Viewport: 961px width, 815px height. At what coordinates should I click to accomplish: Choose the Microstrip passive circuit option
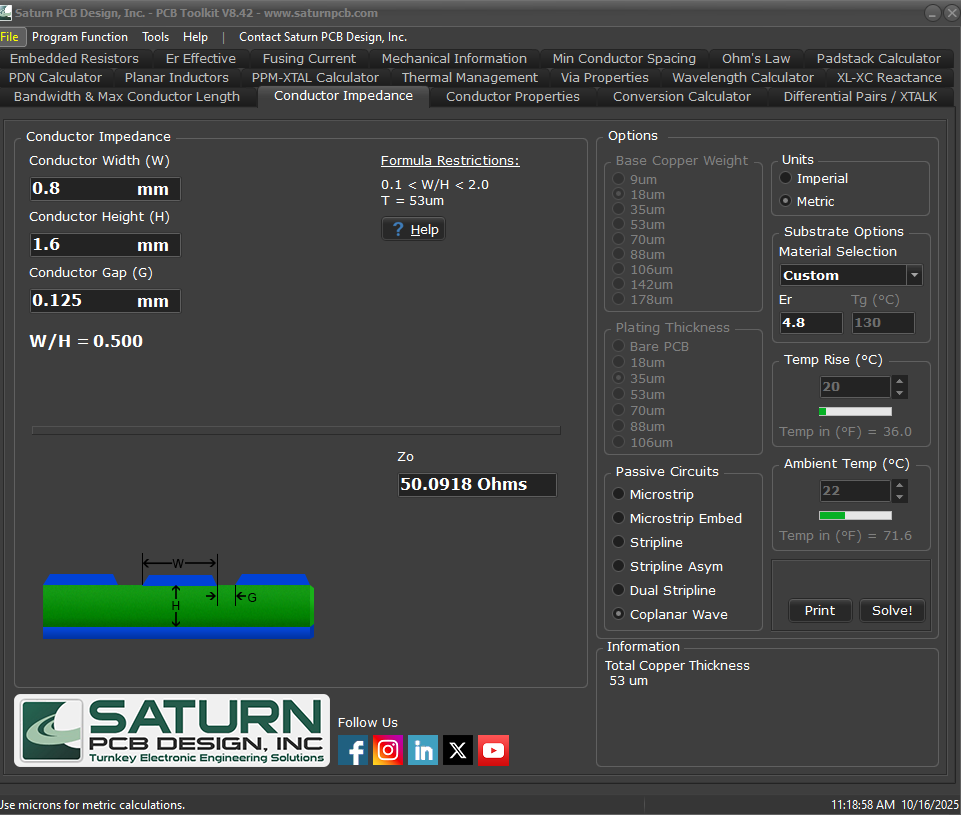coord(619,494)
